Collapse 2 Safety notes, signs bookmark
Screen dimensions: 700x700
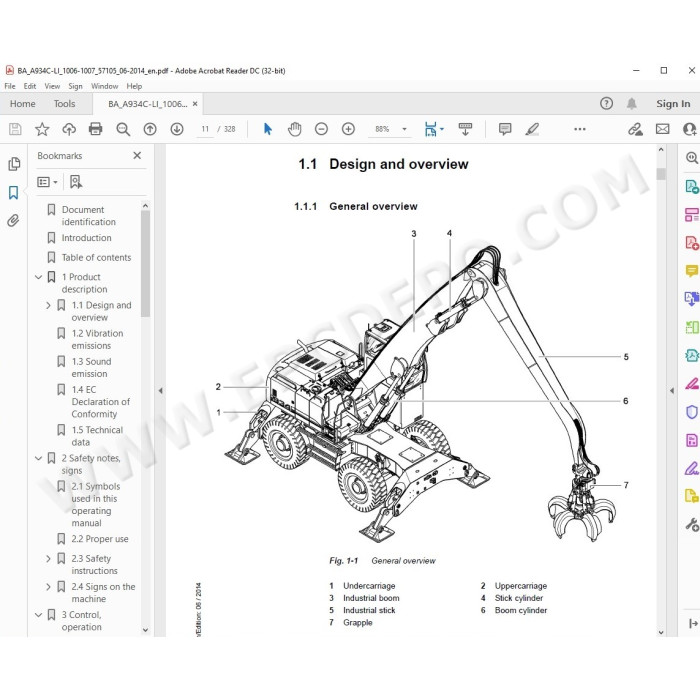(39, 458)
